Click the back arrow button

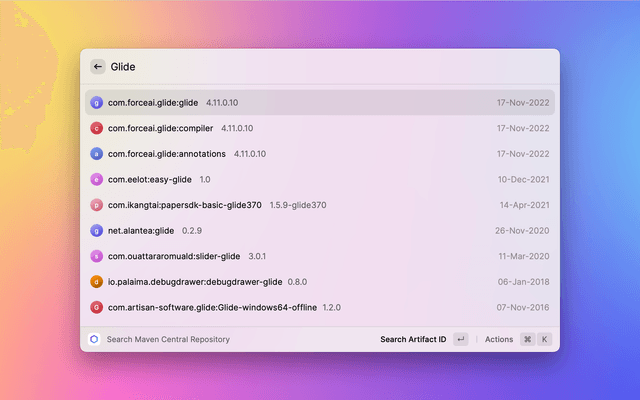97,67
